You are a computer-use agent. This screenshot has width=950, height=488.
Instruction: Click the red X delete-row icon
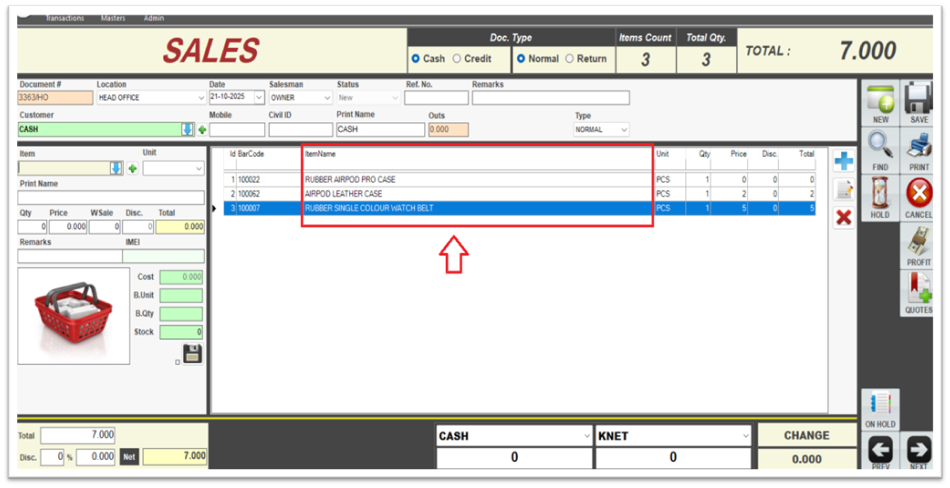[843, 217]
